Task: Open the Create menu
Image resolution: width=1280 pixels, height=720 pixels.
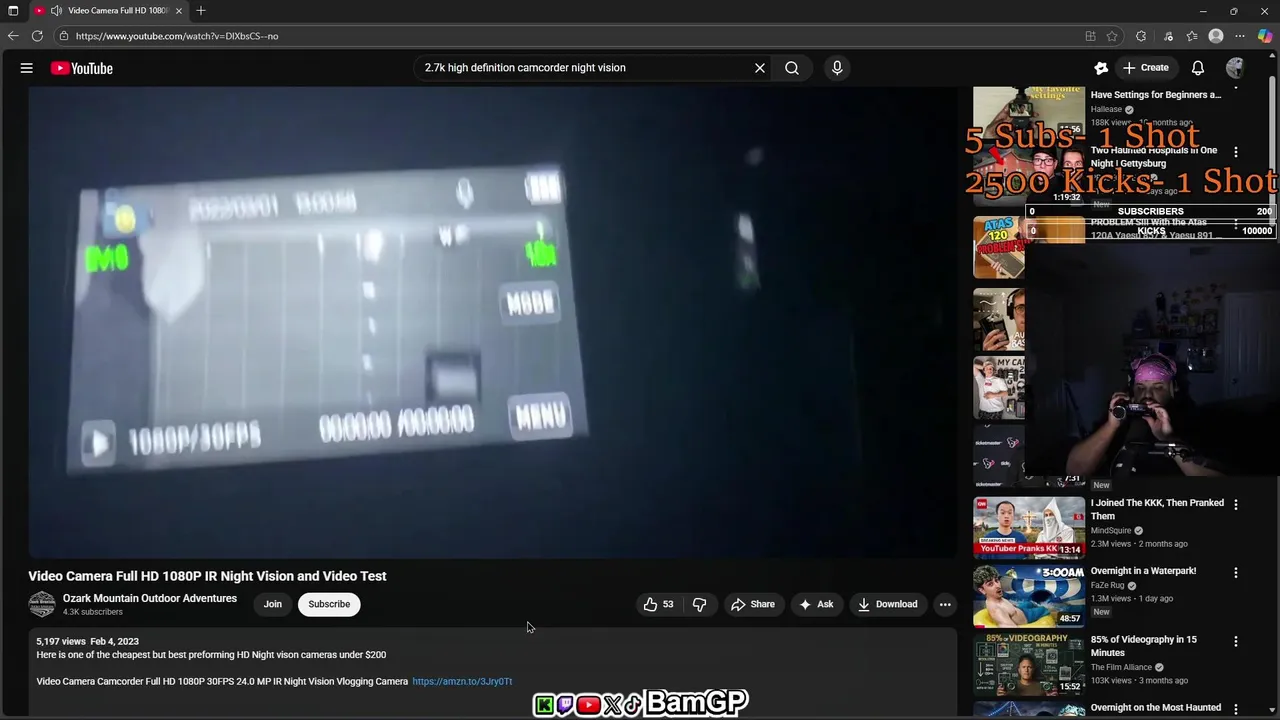Action: 1146,68
